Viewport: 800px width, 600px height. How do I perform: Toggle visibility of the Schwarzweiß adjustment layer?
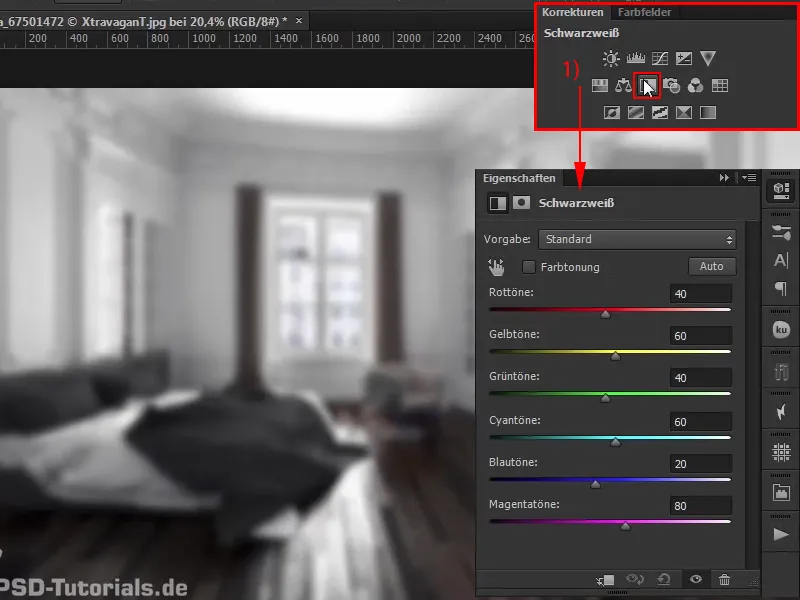(x=695, y=579)
